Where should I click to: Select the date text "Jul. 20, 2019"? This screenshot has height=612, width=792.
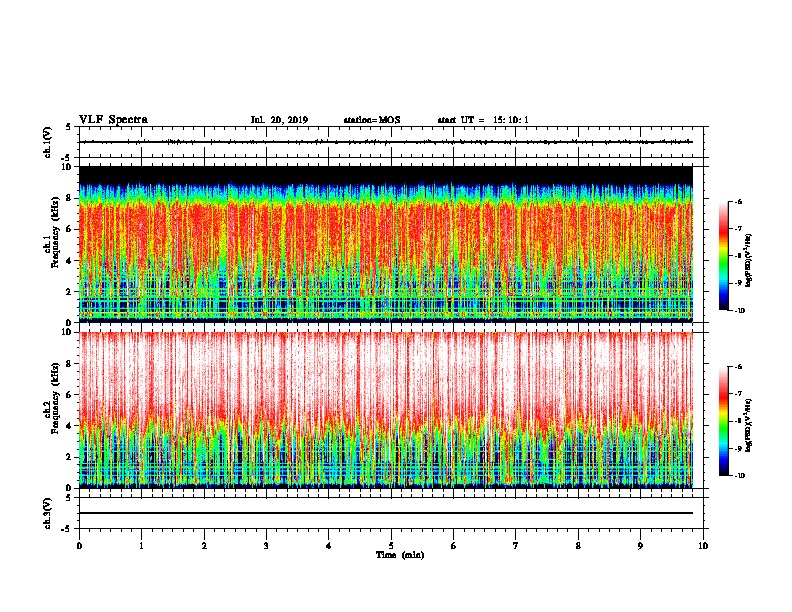click(x=279, y=120)
